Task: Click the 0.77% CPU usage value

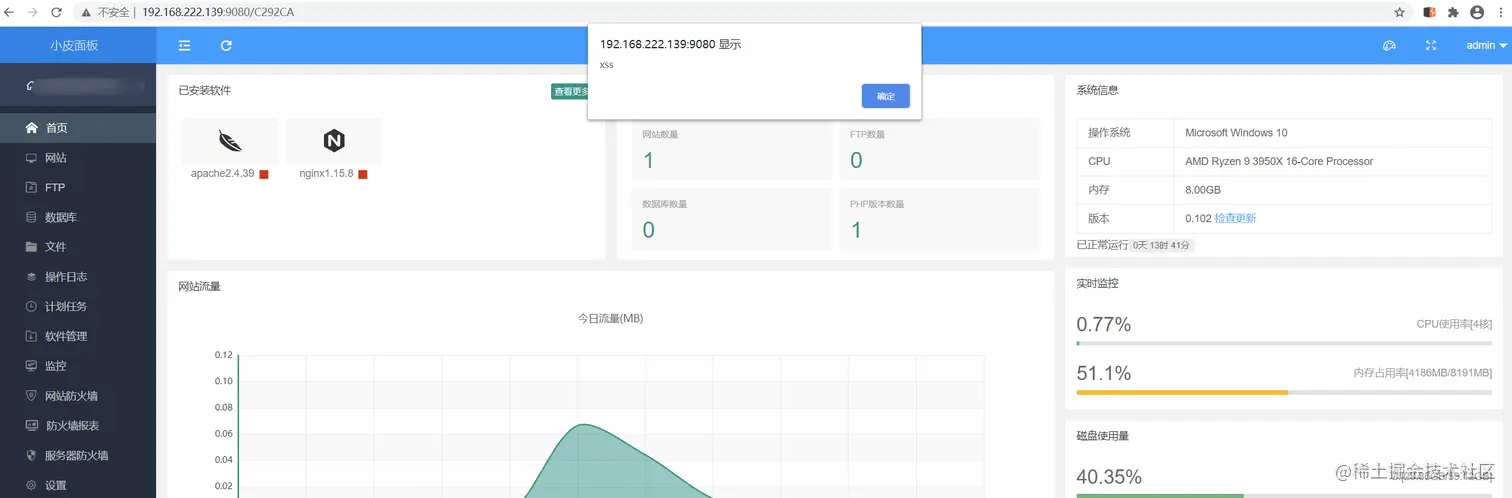Action: tap(1104, 324)
